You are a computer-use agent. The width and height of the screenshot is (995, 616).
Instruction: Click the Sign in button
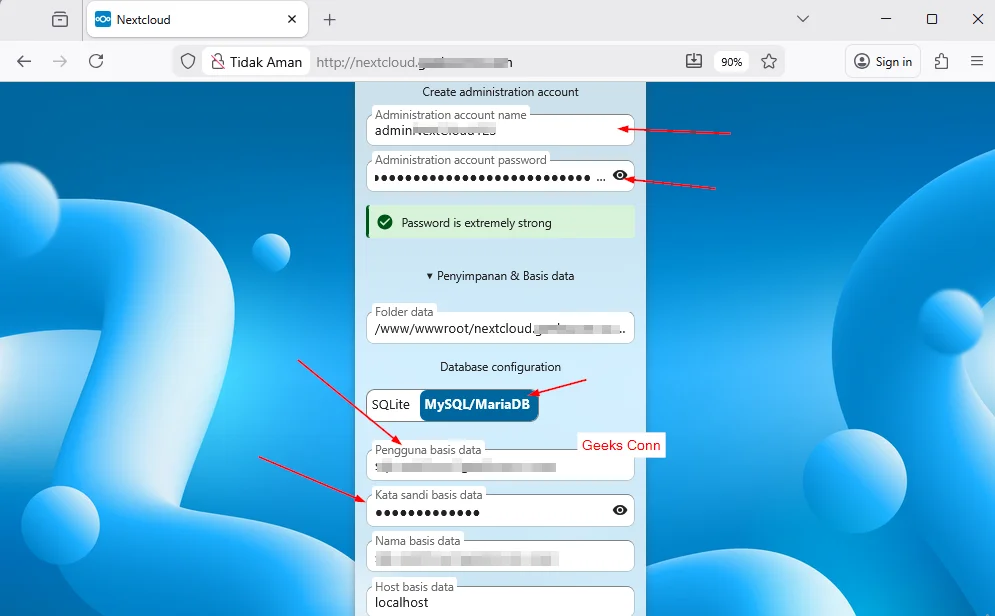882,61
